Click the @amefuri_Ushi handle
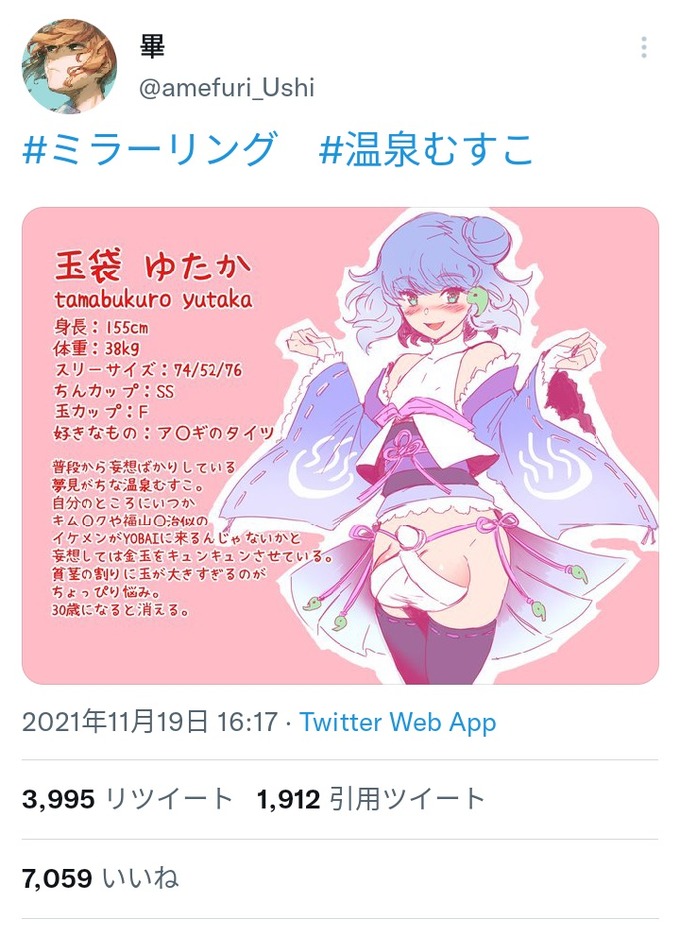Viewport: 680px width, 936px height. (226, 88)
